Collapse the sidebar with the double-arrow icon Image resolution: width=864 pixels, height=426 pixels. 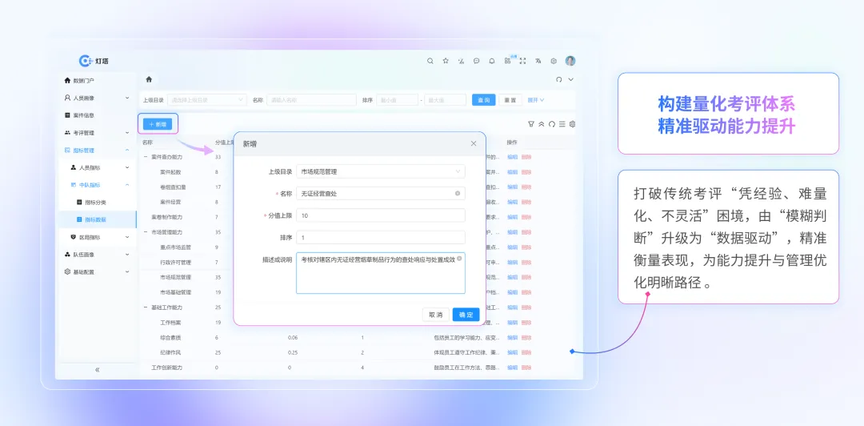[98, 370]
